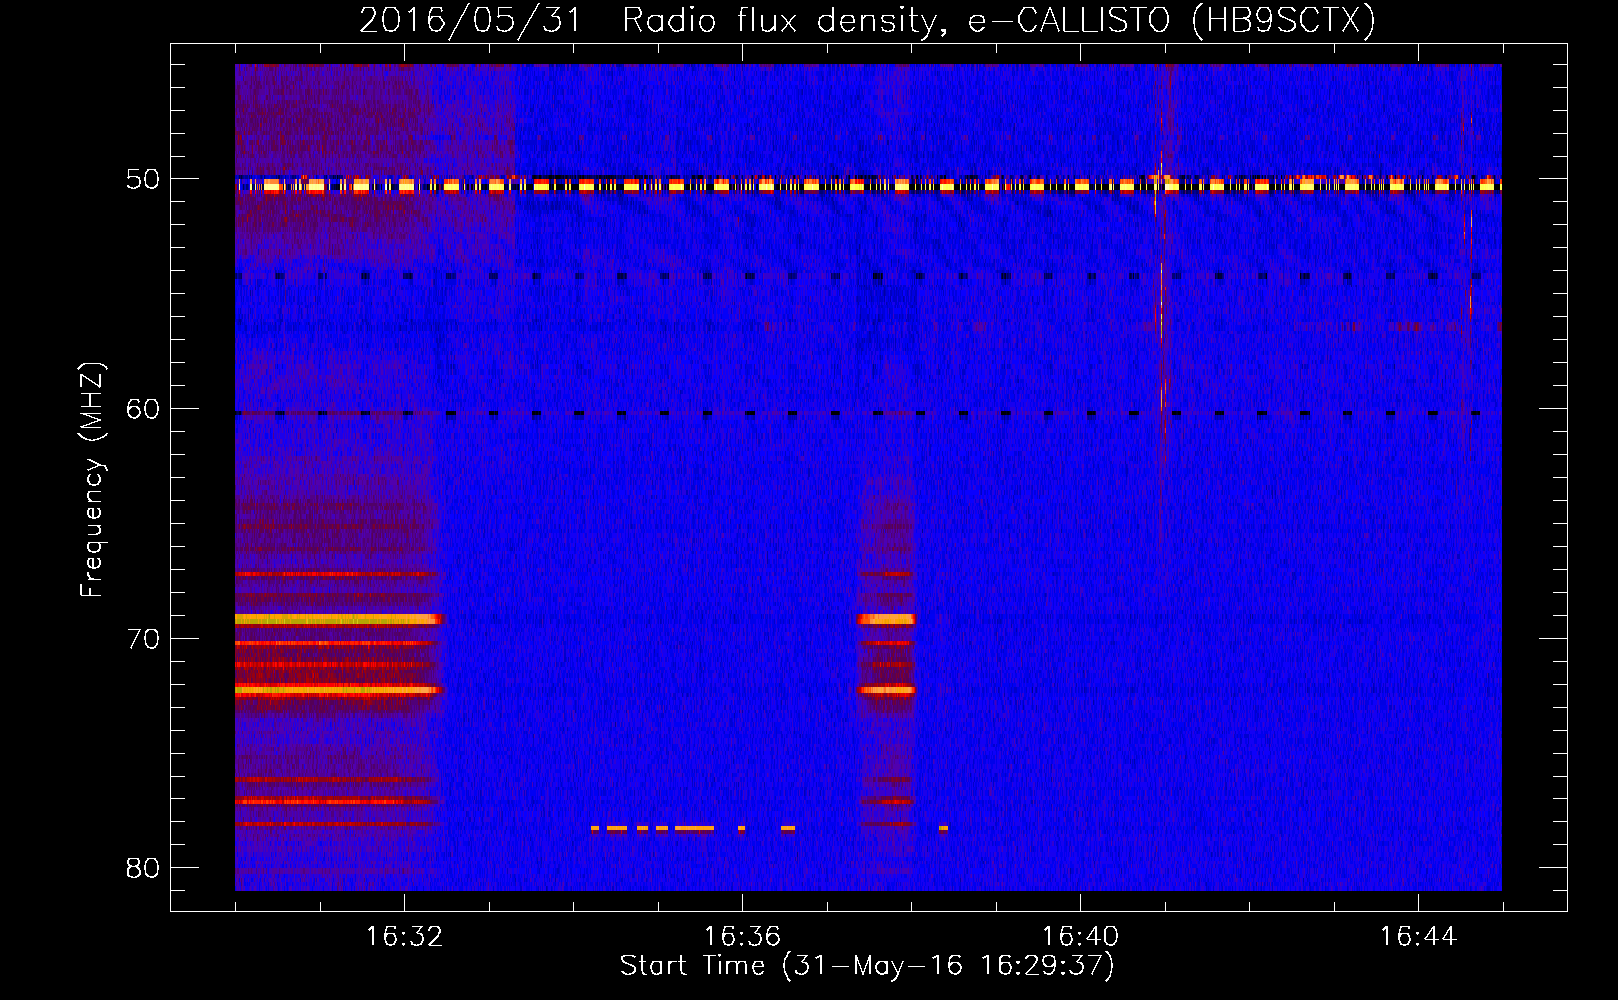Click the 16:40 time tick label
The image size is (1618, 1000).
tap(1080, 937)
